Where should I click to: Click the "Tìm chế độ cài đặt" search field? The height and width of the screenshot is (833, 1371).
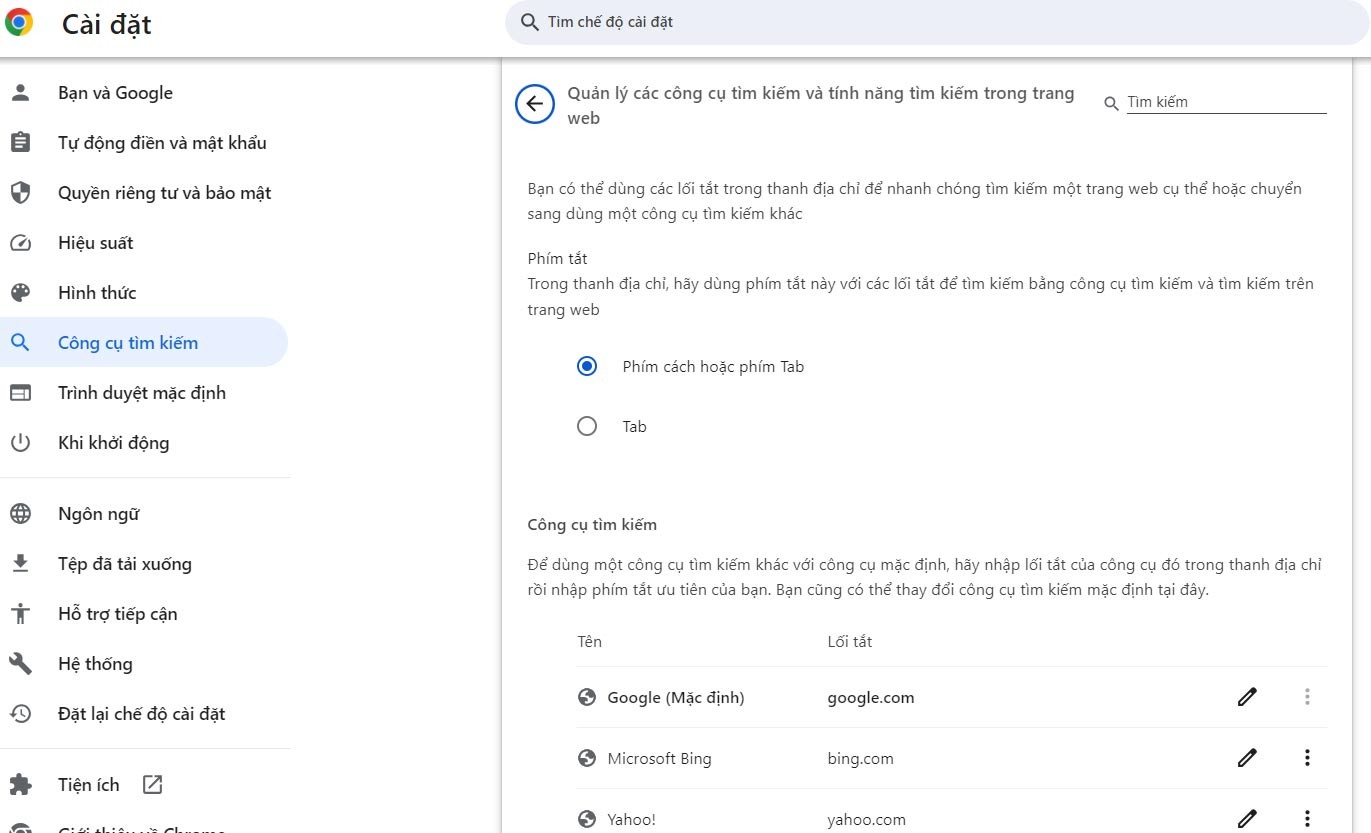(x=900, y=22)
